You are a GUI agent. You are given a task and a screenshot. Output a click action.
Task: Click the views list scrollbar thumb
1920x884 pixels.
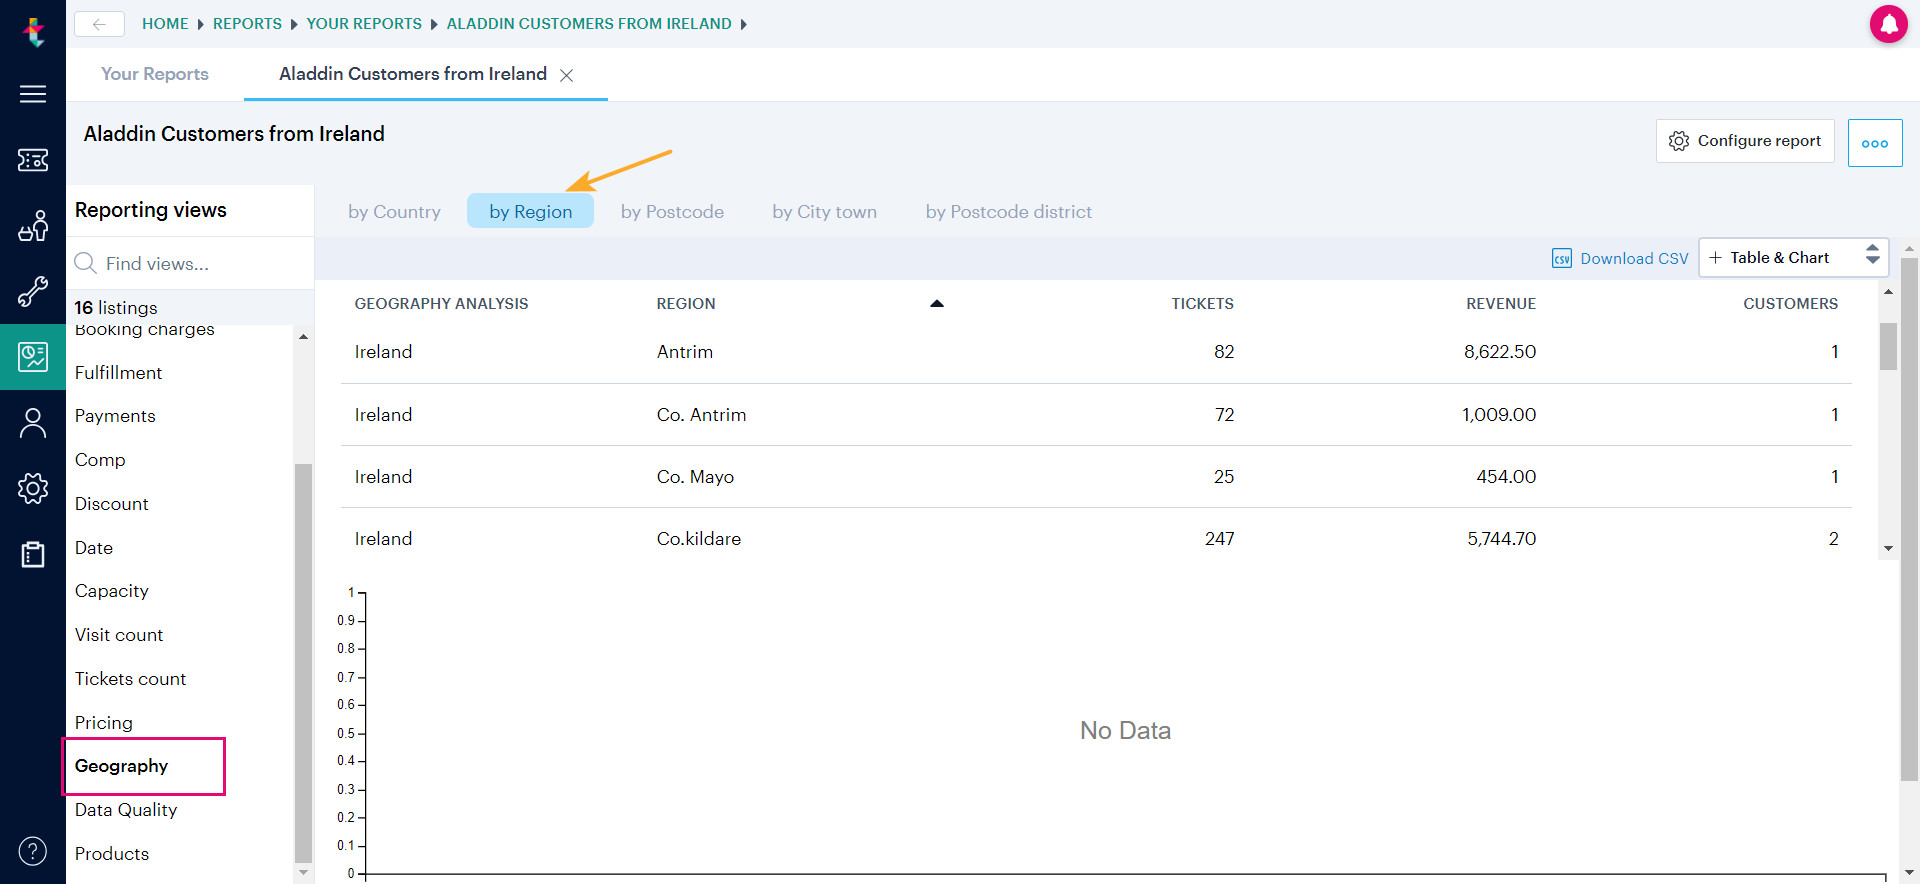point(303,662)
